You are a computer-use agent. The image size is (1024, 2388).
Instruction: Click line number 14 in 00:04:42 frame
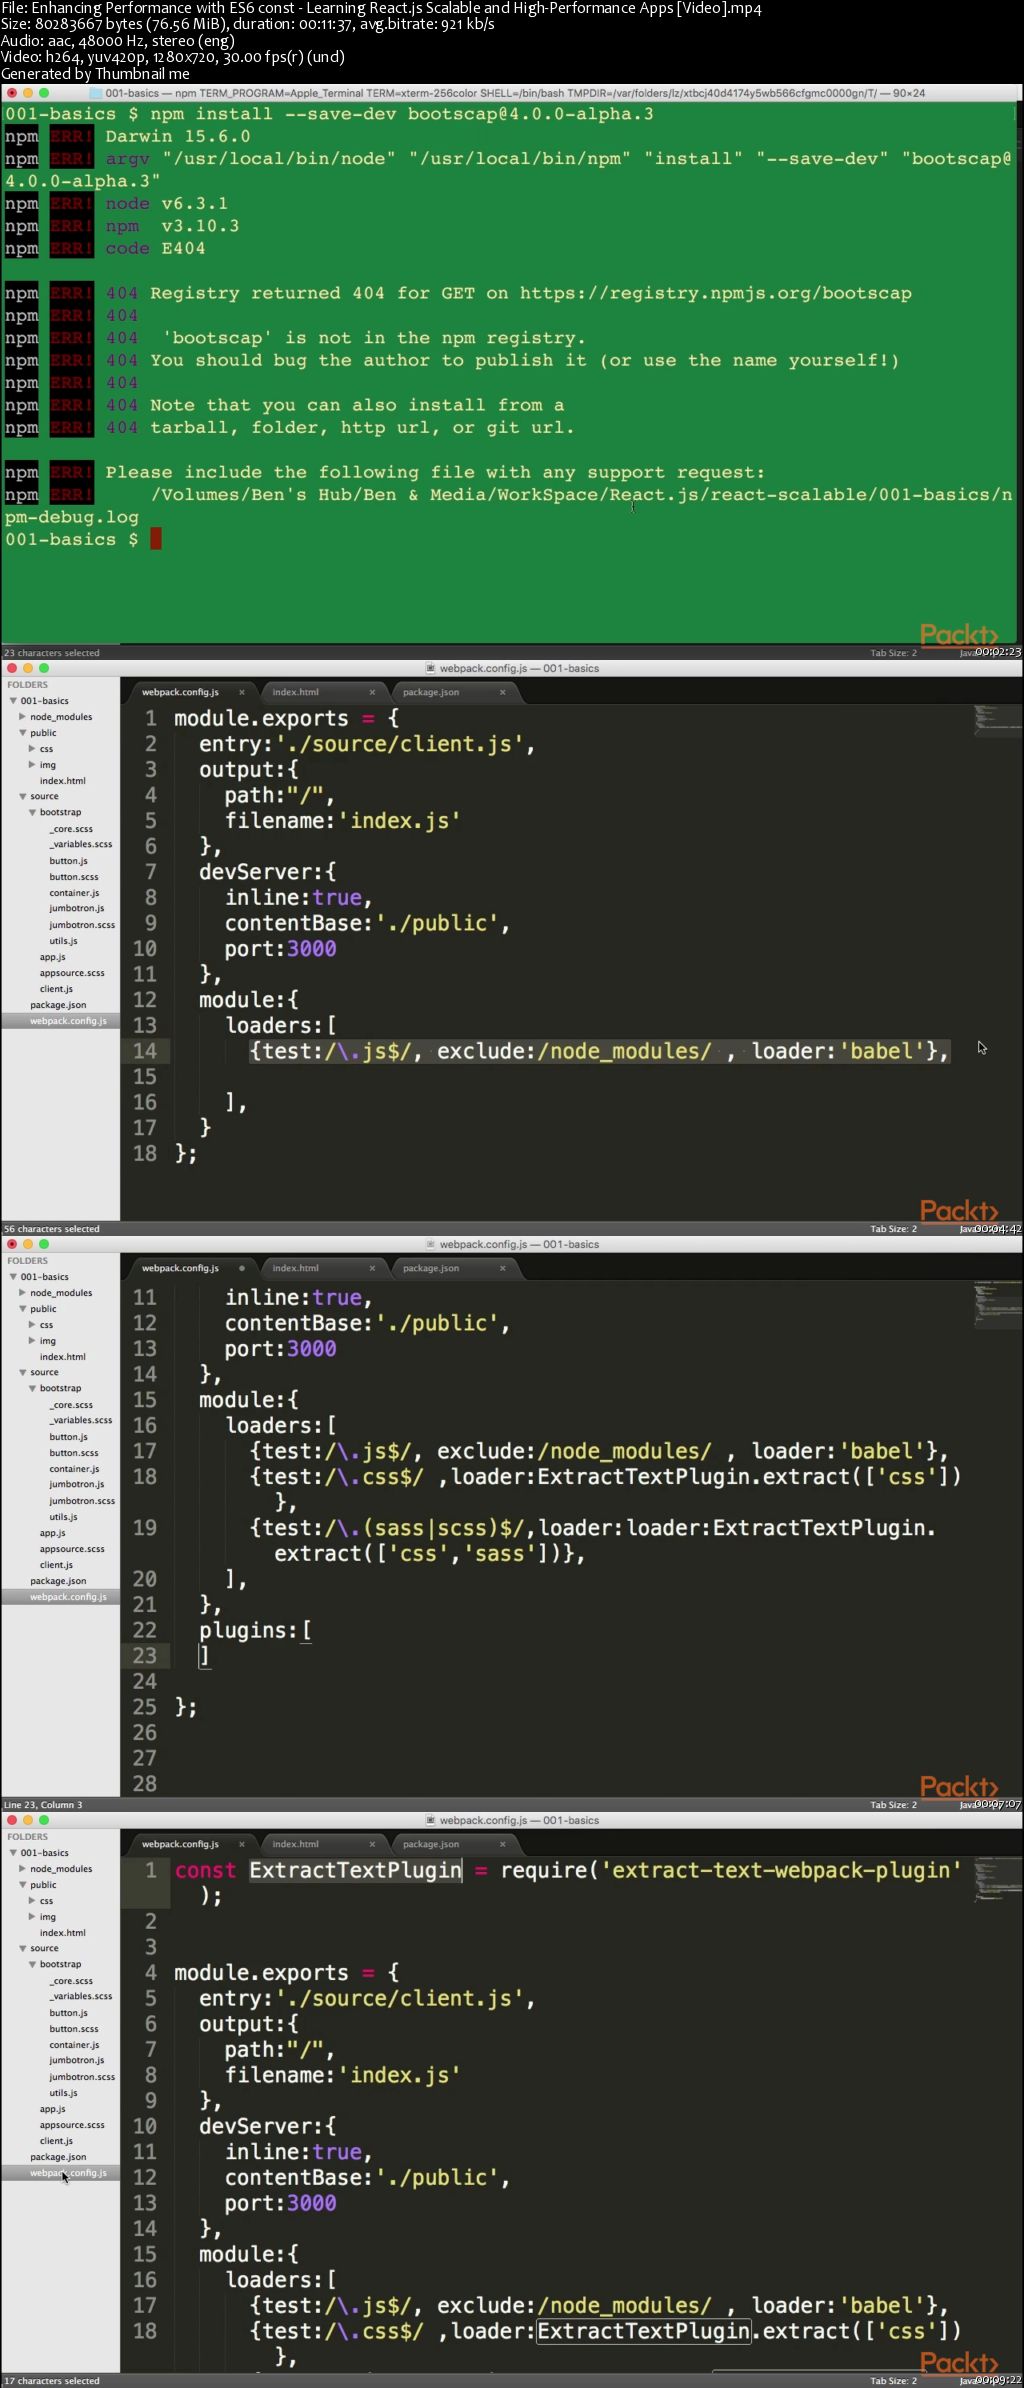(x=145, y=1051)
